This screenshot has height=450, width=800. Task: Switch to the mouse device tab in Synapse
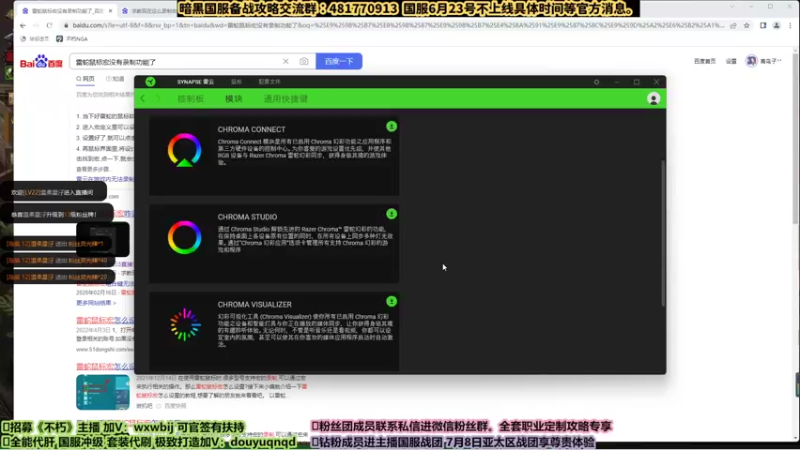pos(236,82)
